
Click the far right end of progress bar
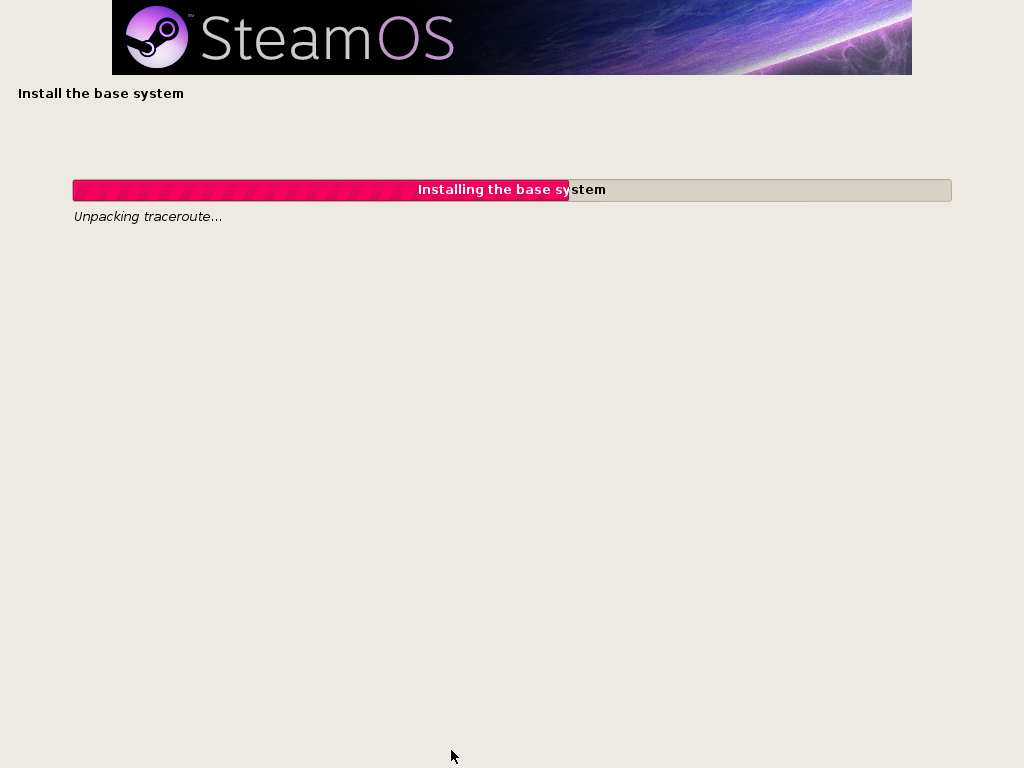coord(948,190)
